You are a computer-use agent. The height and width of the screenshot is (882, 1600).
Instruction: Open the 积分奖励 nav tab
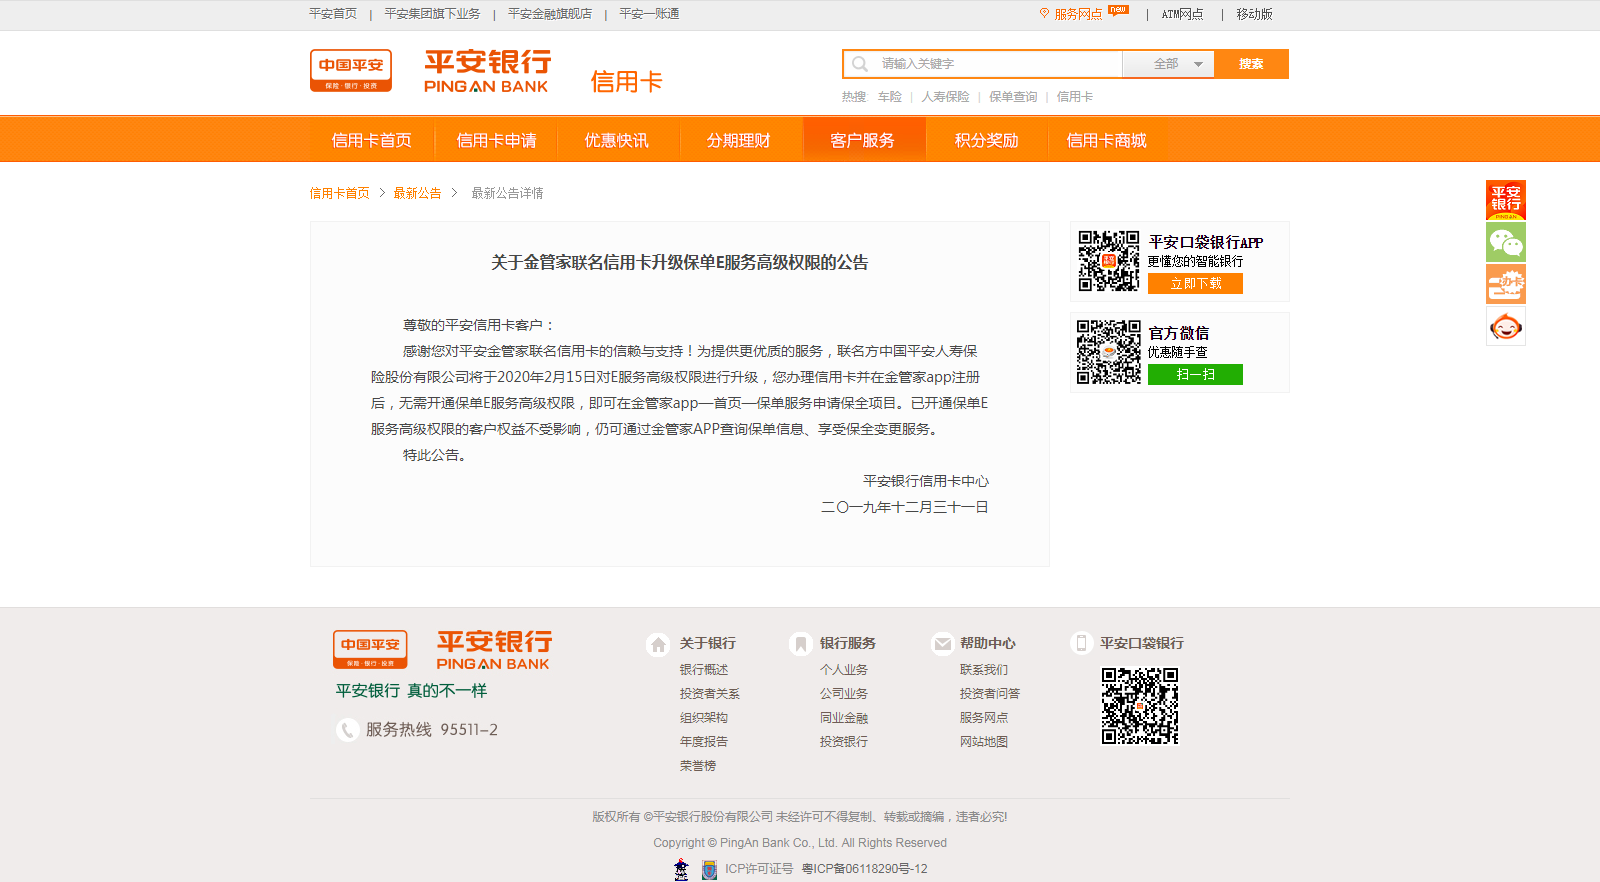(x=986, y=140)
